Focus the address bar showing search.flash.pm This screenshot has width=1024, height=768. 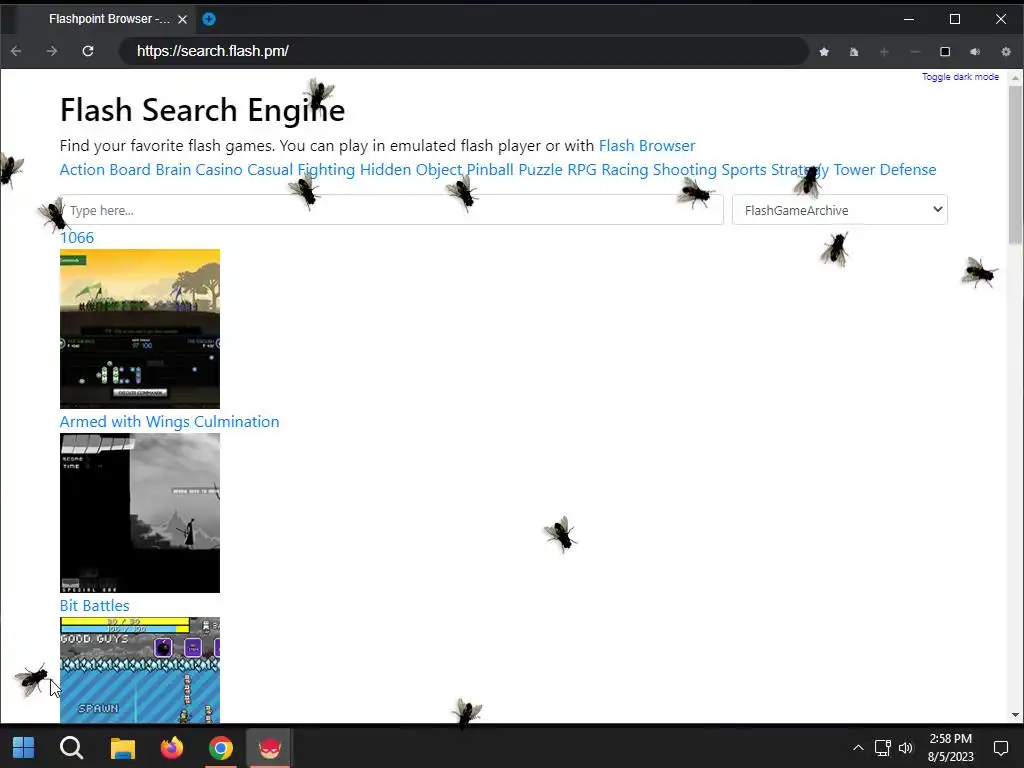click(x=464, y=51)
